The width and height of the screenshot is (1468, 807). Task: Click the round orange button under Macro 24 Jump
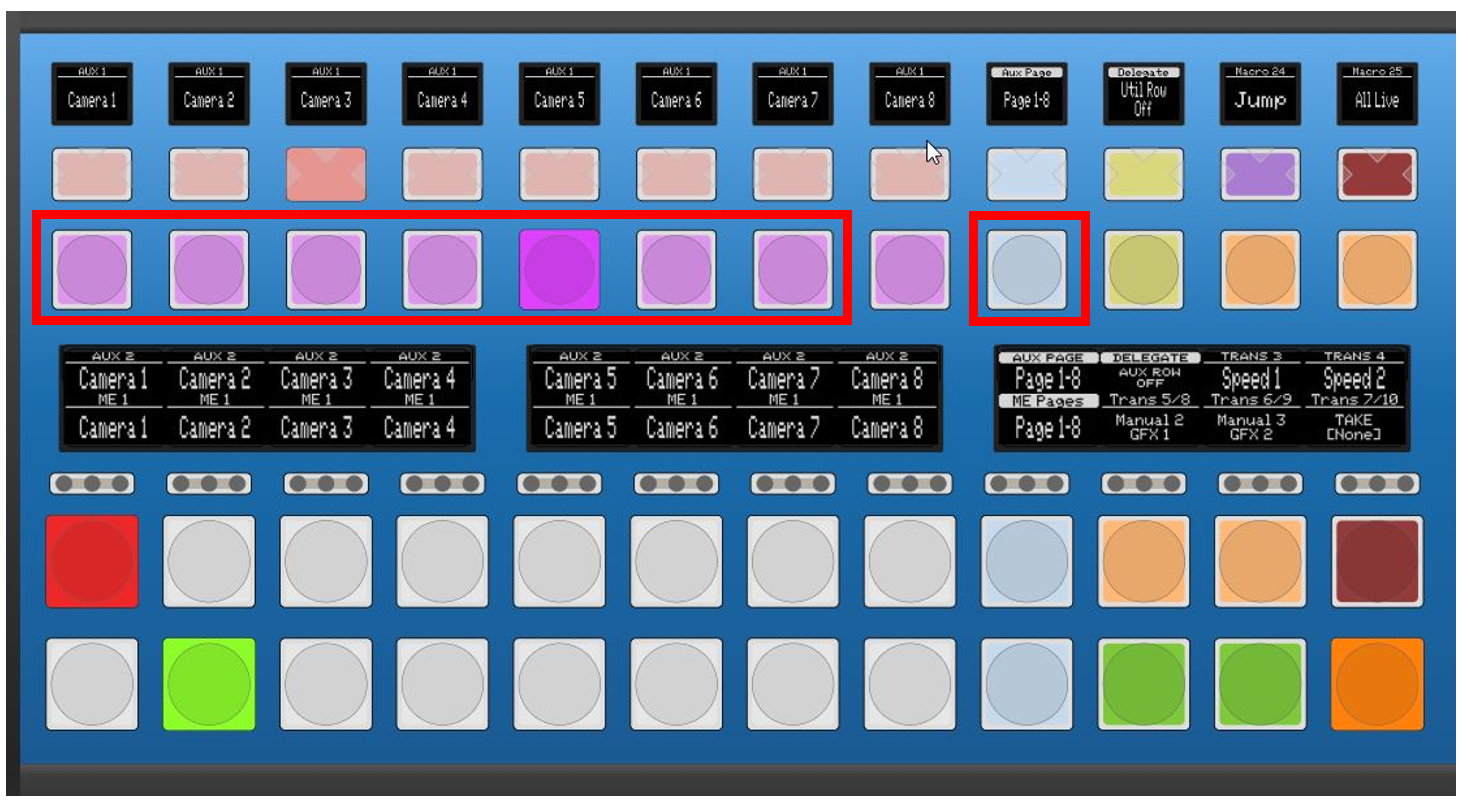[x=1260, y=270]
